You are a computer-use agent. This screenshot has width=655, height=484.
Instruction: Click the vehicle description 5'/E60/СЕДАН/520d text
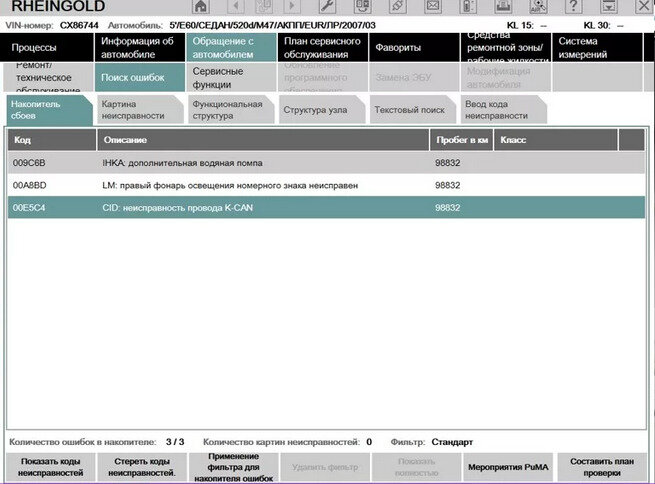pyautogui.click(x=272, y=25)
